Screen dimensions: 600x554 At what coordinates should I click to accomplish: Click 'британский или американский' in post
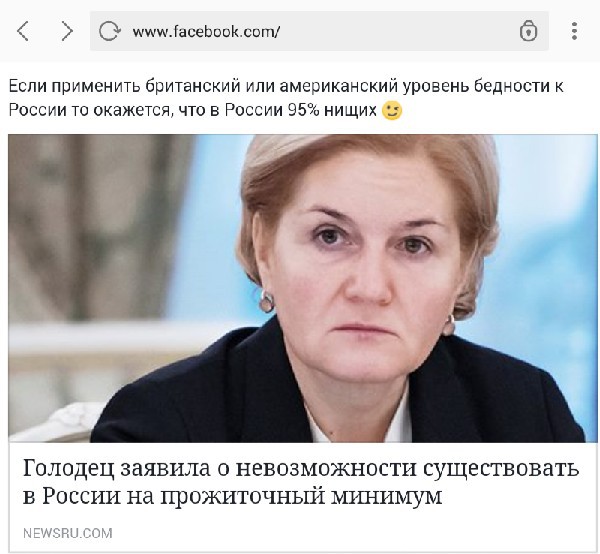click(271, 86)
